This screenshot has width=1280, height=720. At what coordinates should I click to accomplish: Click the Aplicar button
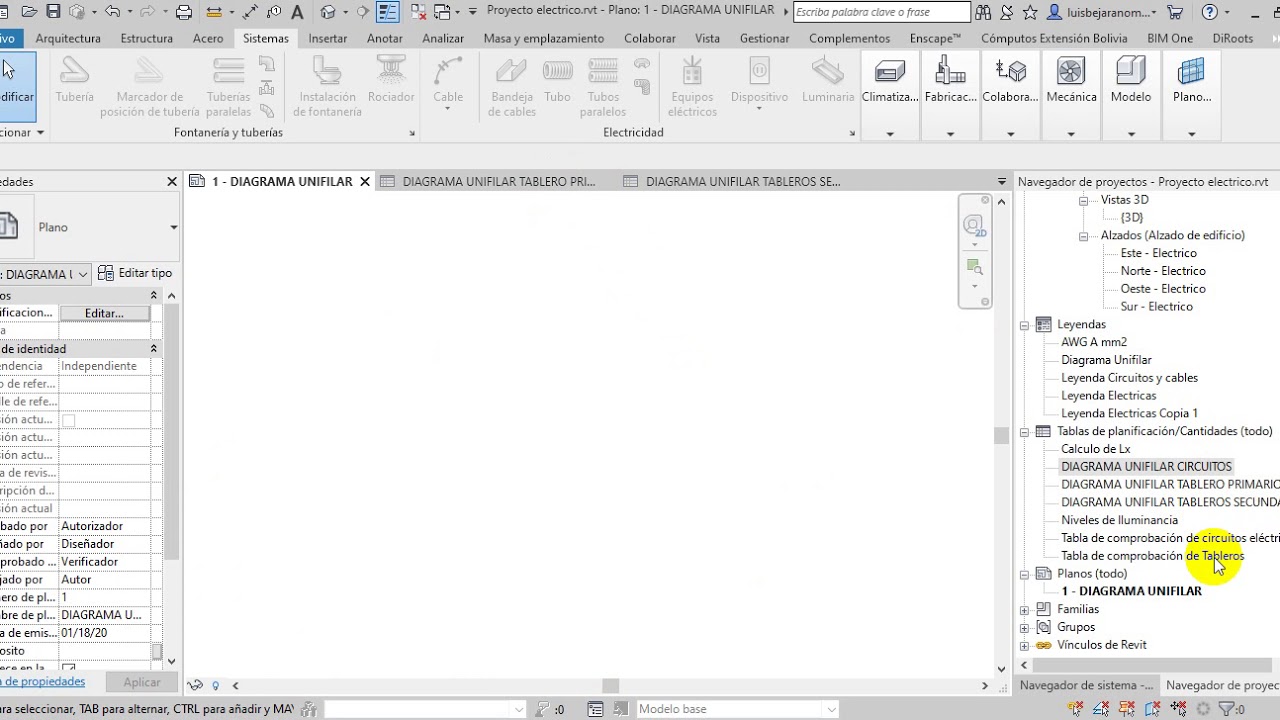click(142, 682)
